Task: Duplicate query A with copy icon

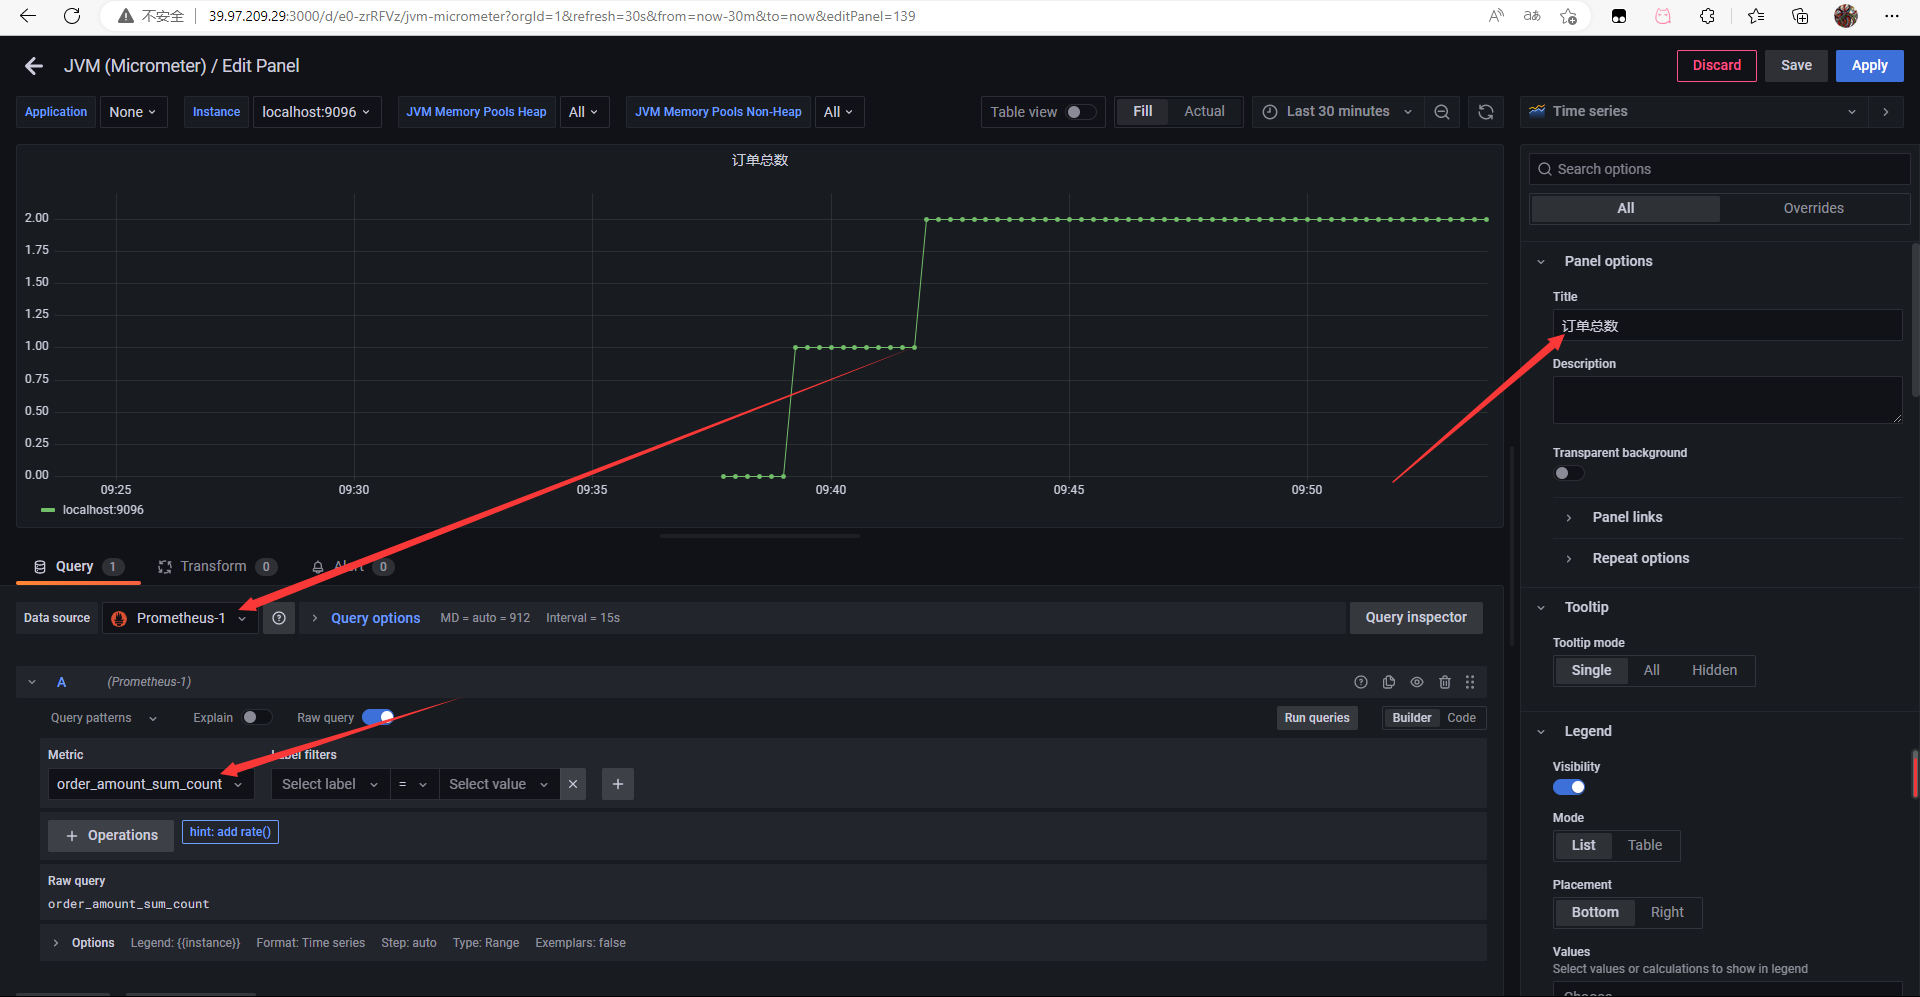Action: 1389,682
